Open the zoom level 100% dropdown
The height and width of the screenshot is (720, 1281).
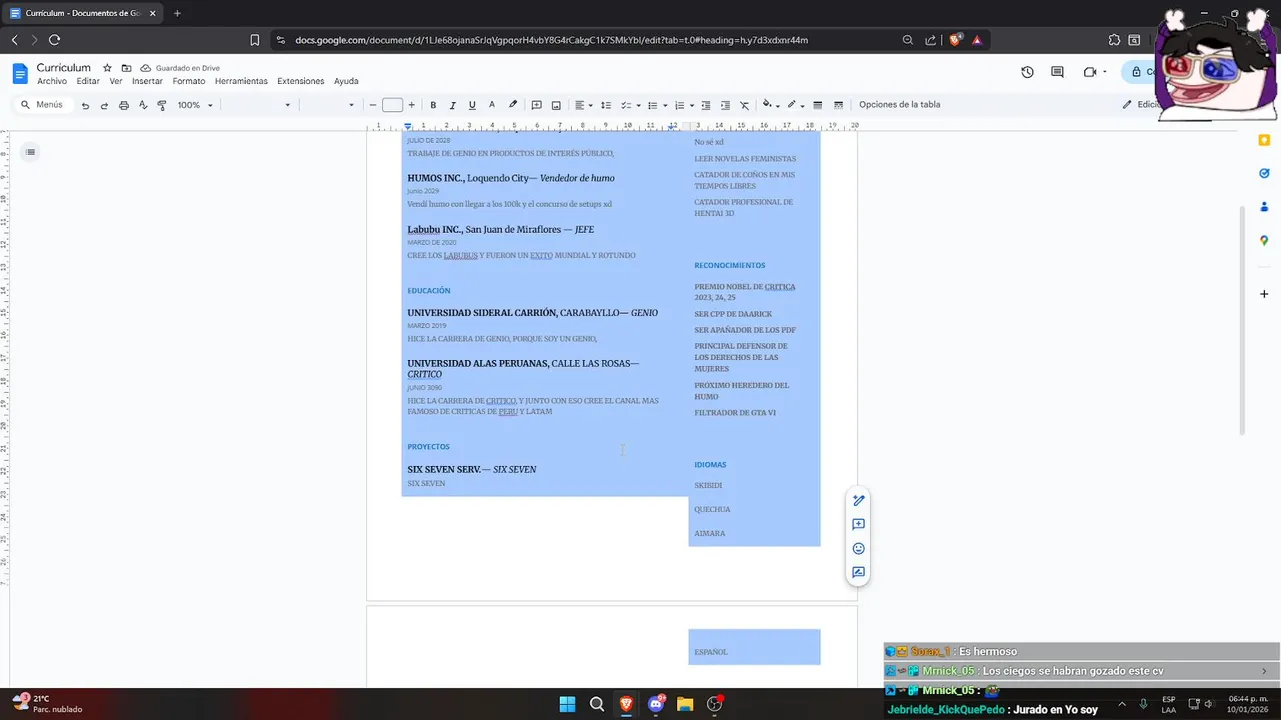pyautogui.click(x=195, y=105)
